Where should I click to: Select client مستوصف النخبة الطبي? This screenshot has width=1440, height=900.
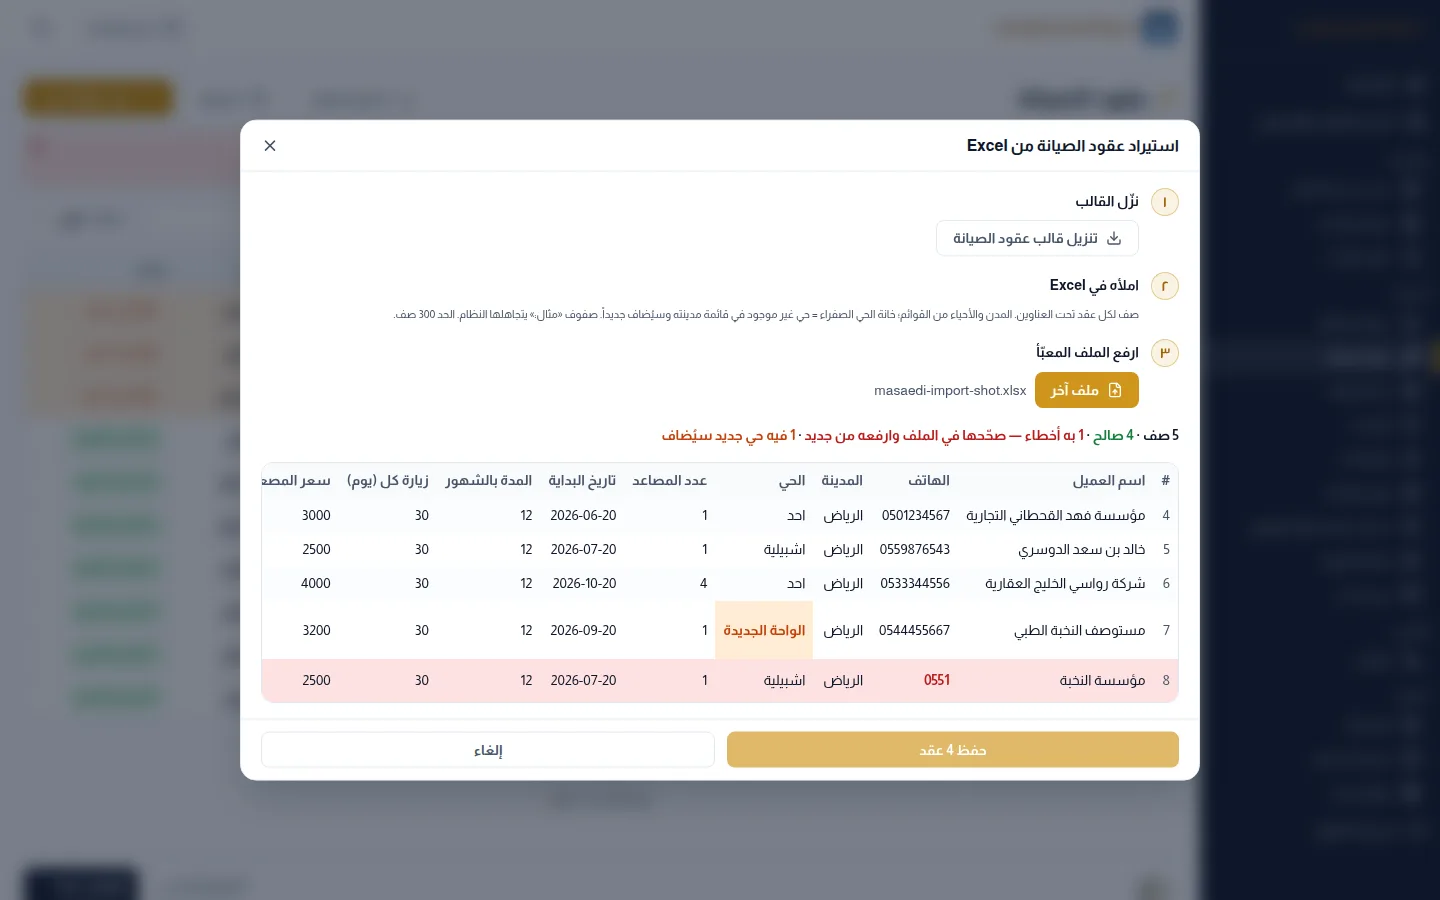[1080, 631]
